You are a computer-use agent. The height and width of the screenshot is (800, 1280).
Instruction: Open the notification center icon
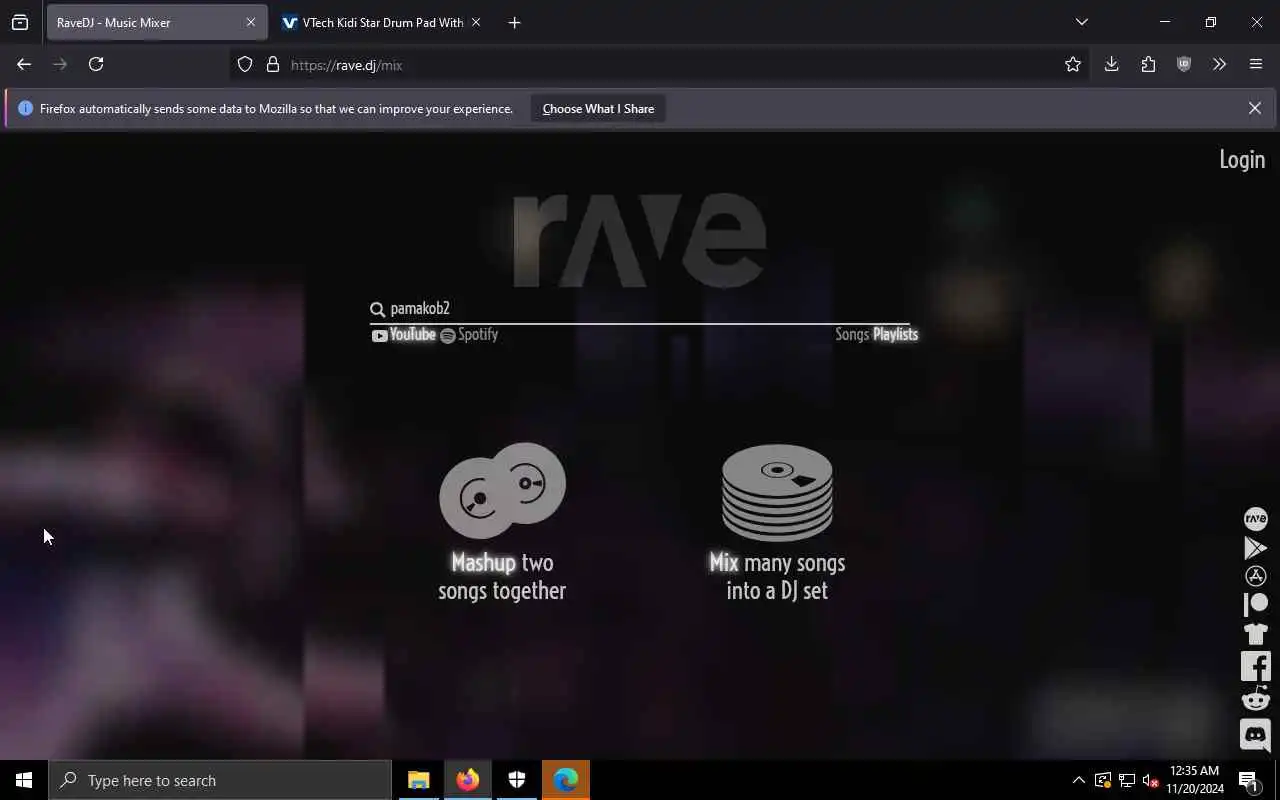coord(1248,780)
